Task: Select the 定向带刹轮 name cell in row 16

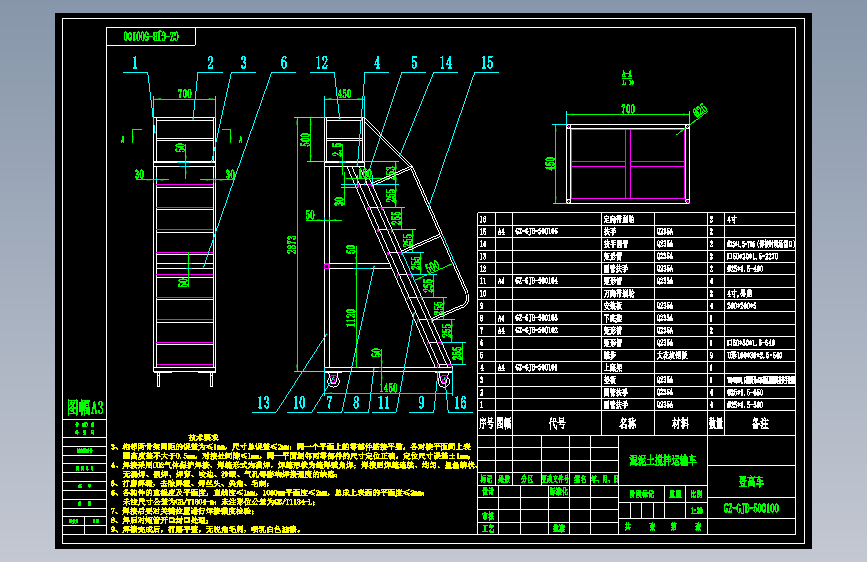Action: pyautogui.click(x=619, y=219)
